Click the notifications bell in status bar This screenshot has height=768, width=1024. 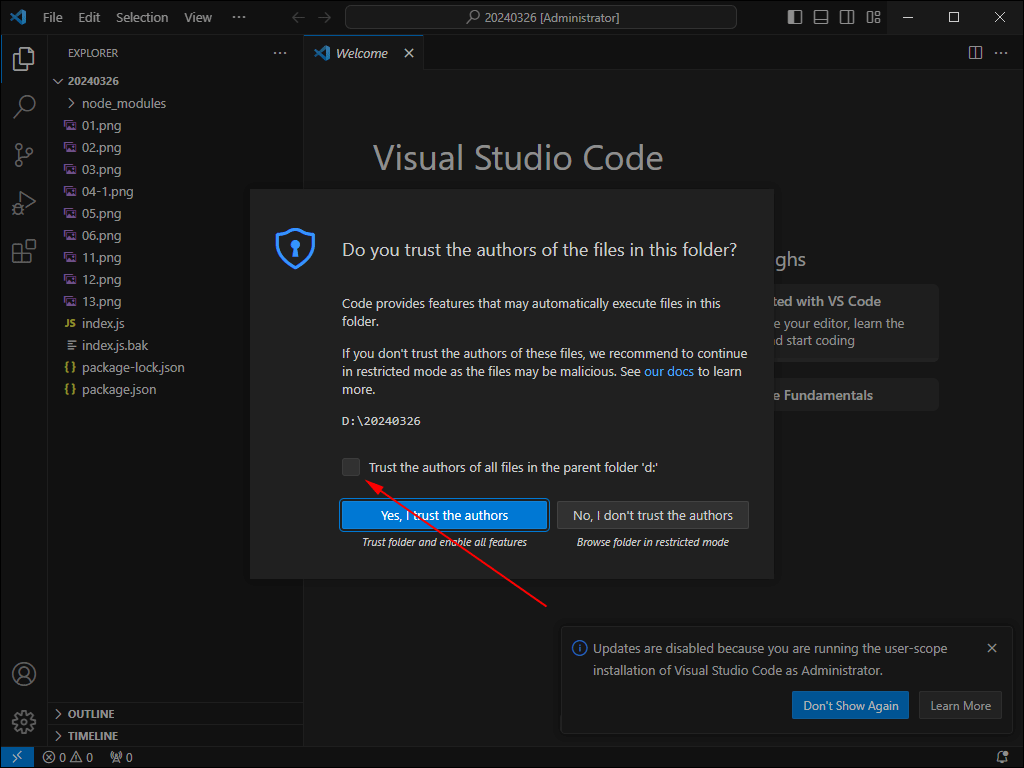click(1002, 758)
